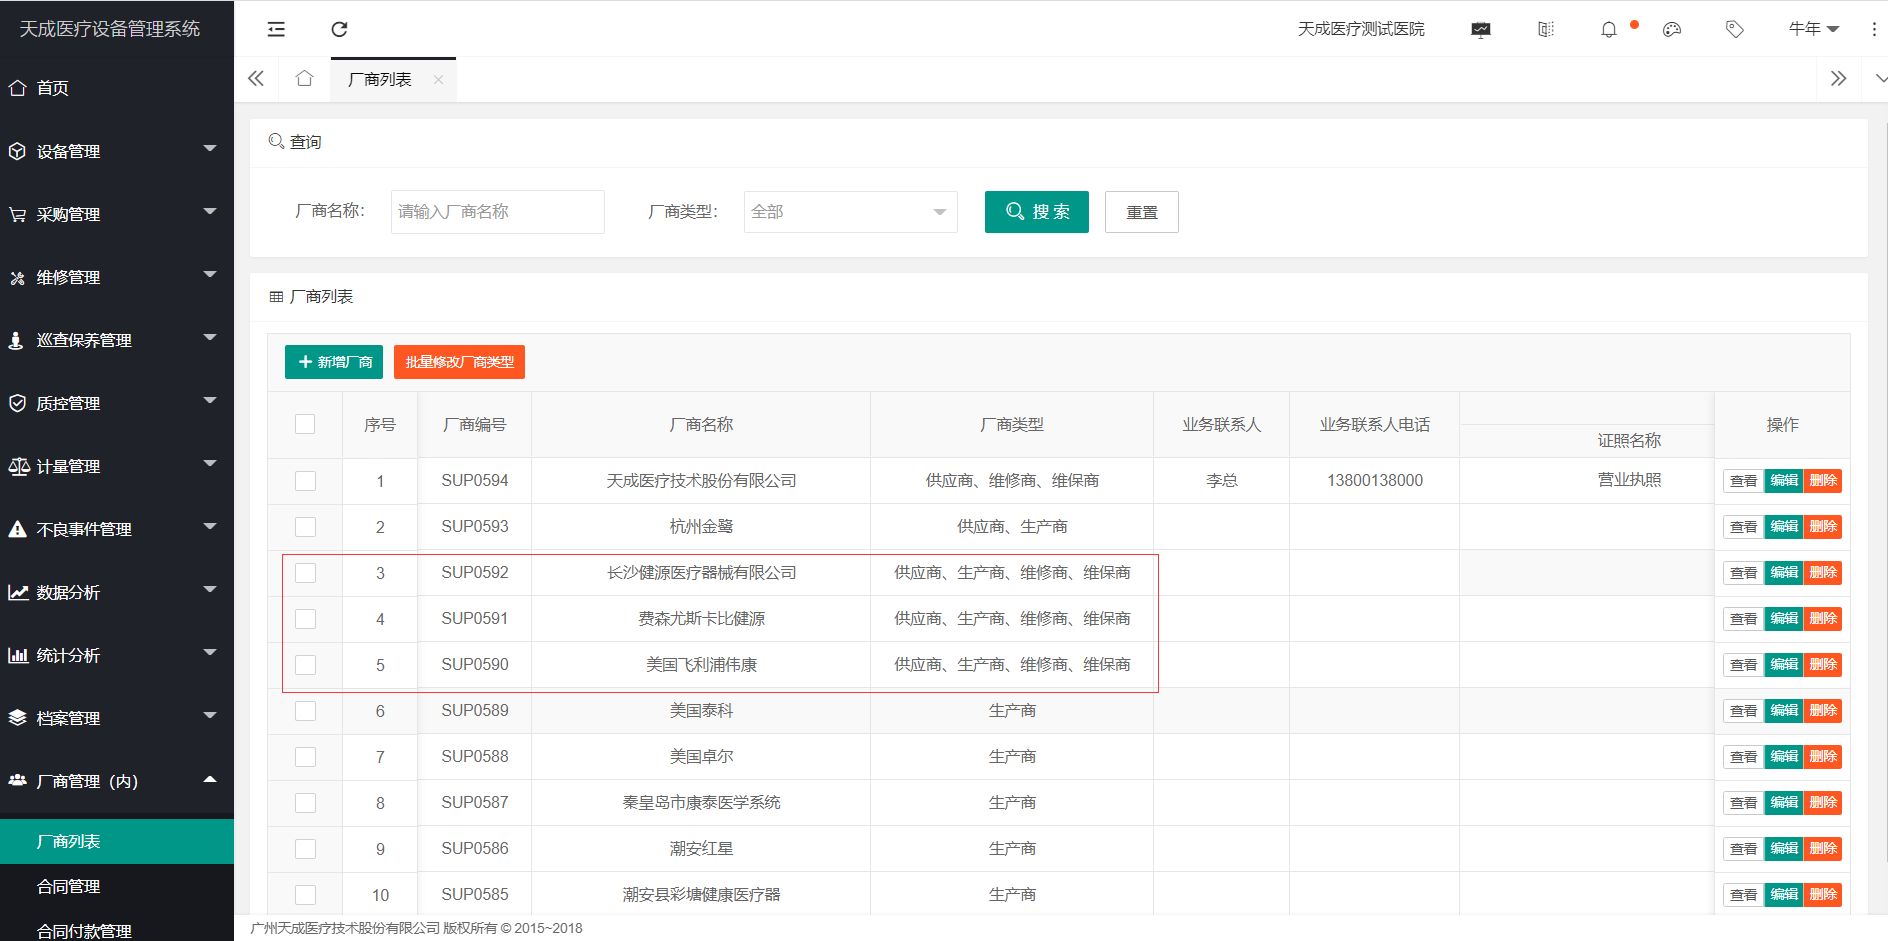The height and width of the screenshot is (941, 1888).
Task: Open the 厂商类型 dropdown
Action: coord(850,212)
